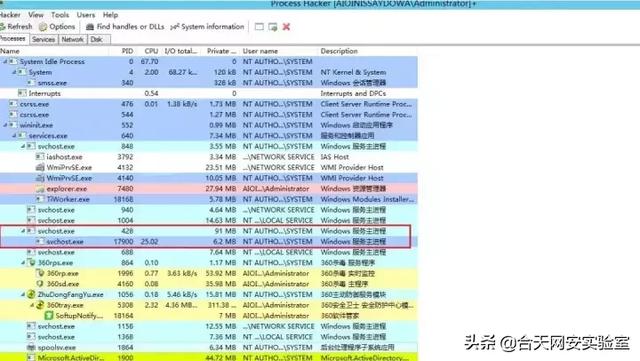Viewport: 640px width, 361px height.
Task: Select the Microsoft.ActiveDir... PID 1900 row
Action: tap(209, 357)
